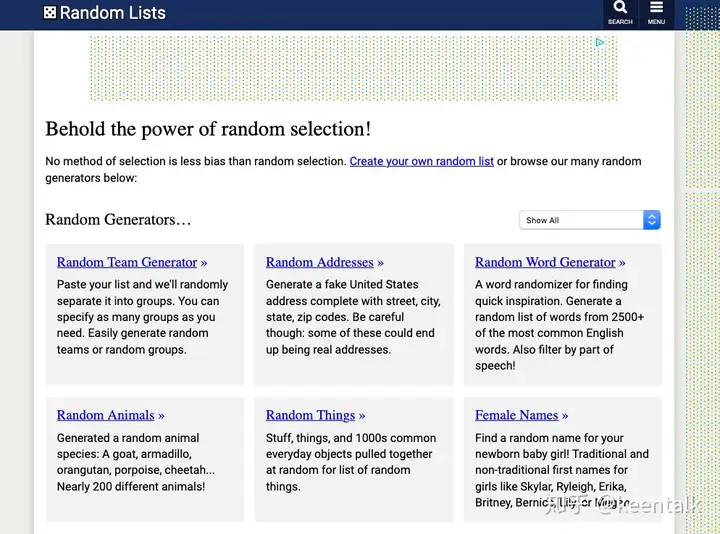Open the Random Things link
The image size is (720, 534).
click(x=310, y=415)
